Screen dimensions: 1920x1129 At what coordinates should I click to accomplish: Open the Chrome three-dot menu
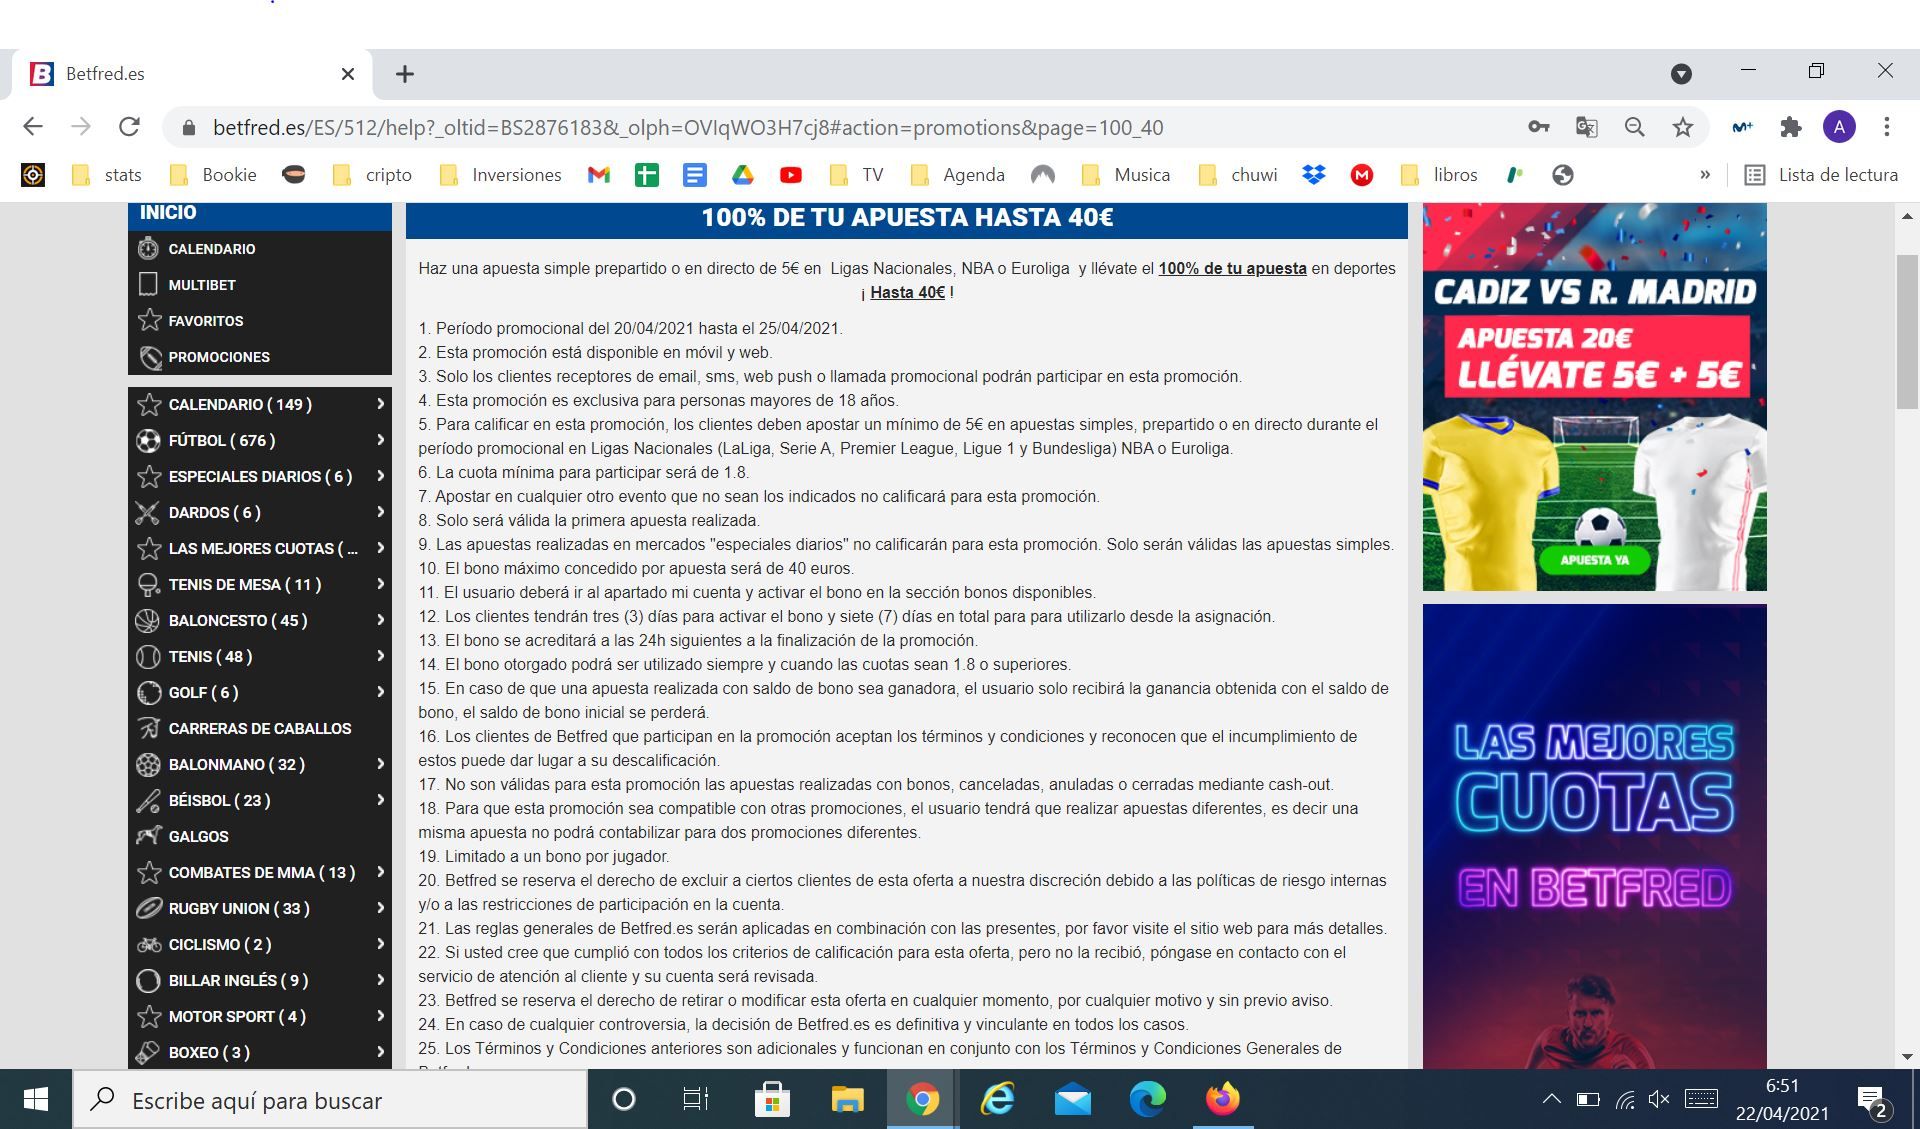[x=1887, y=127]
